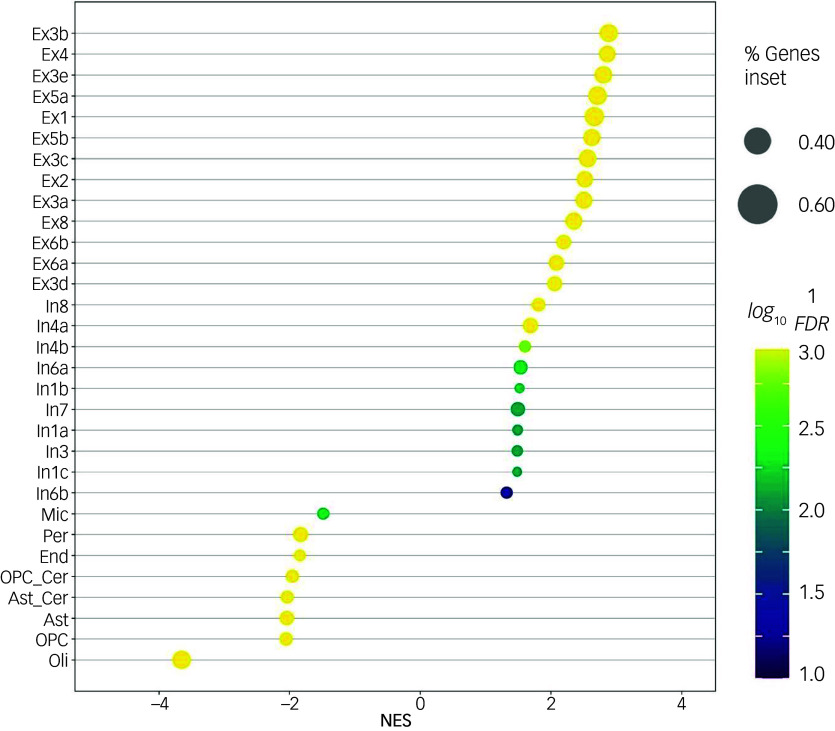This screenshot has height=731, width=835.
Task: Select the In6a axis label
Action: (x=52, y=368)
